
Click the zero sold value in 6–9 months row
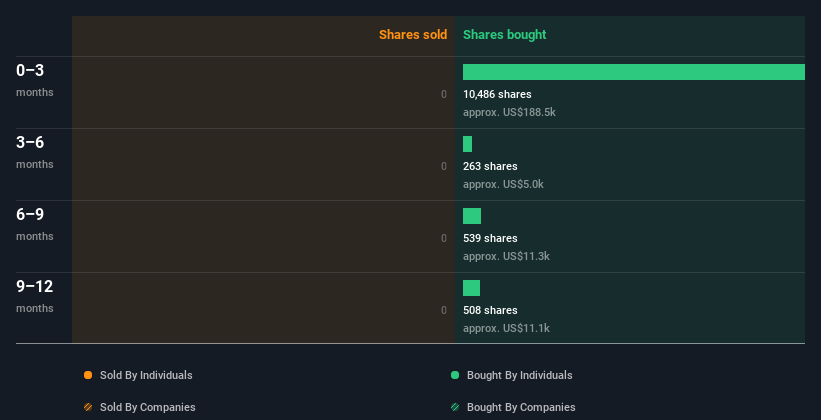point(444,238)
